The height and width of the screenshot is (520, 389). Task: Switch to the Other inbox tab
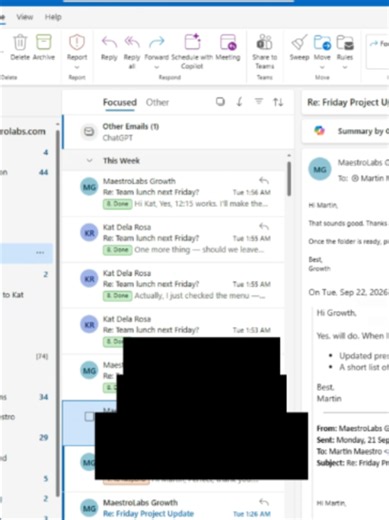[157, 102]
